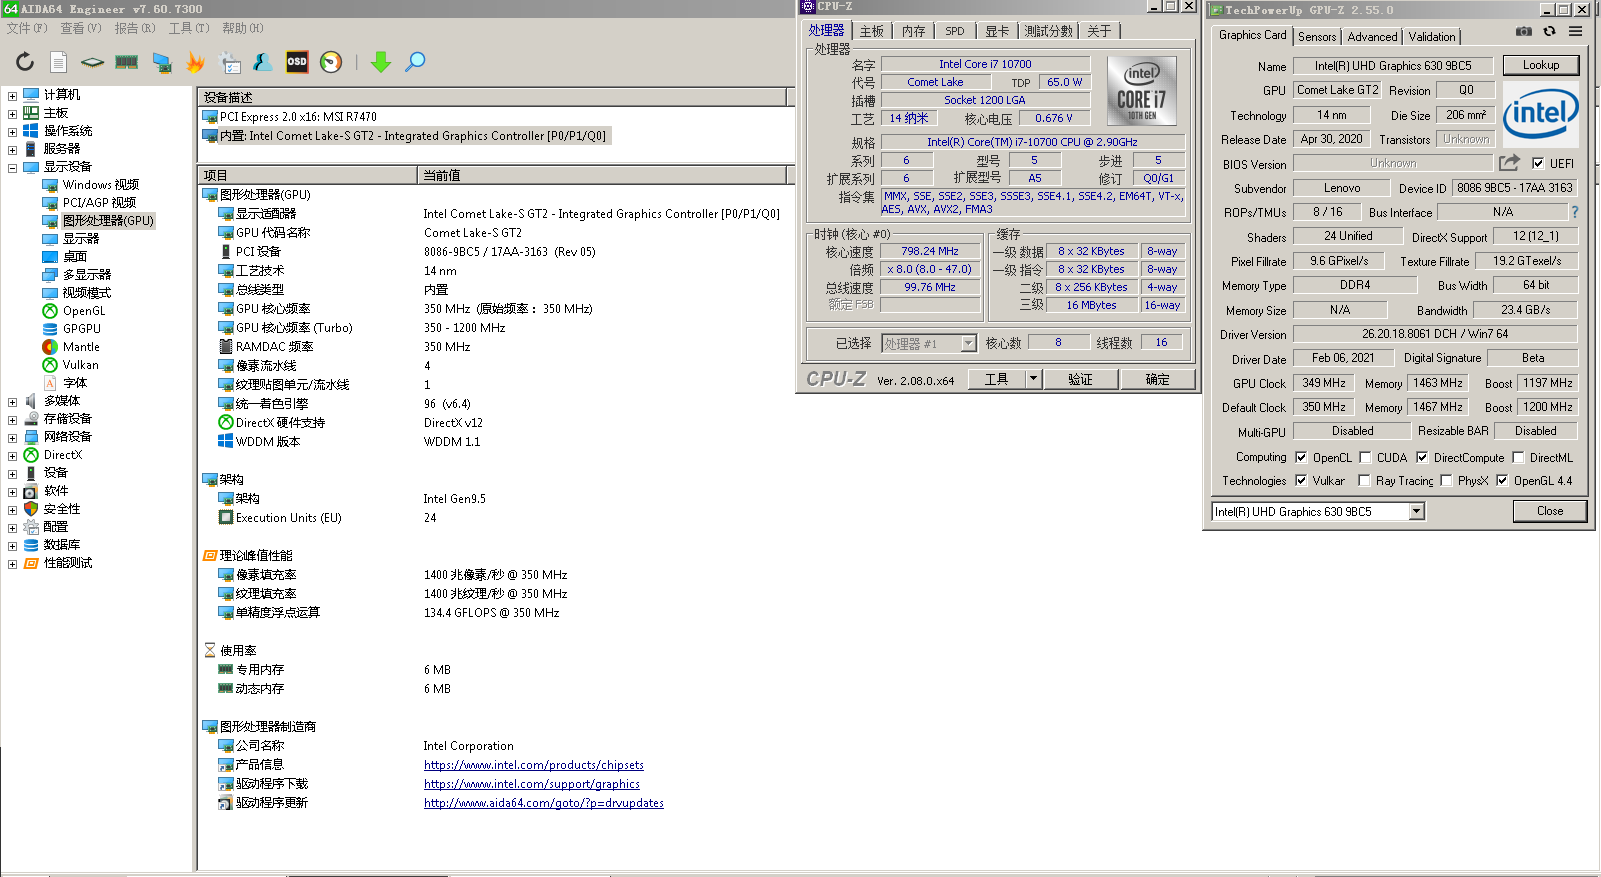Click the green memory module toolbar icon

127,62
